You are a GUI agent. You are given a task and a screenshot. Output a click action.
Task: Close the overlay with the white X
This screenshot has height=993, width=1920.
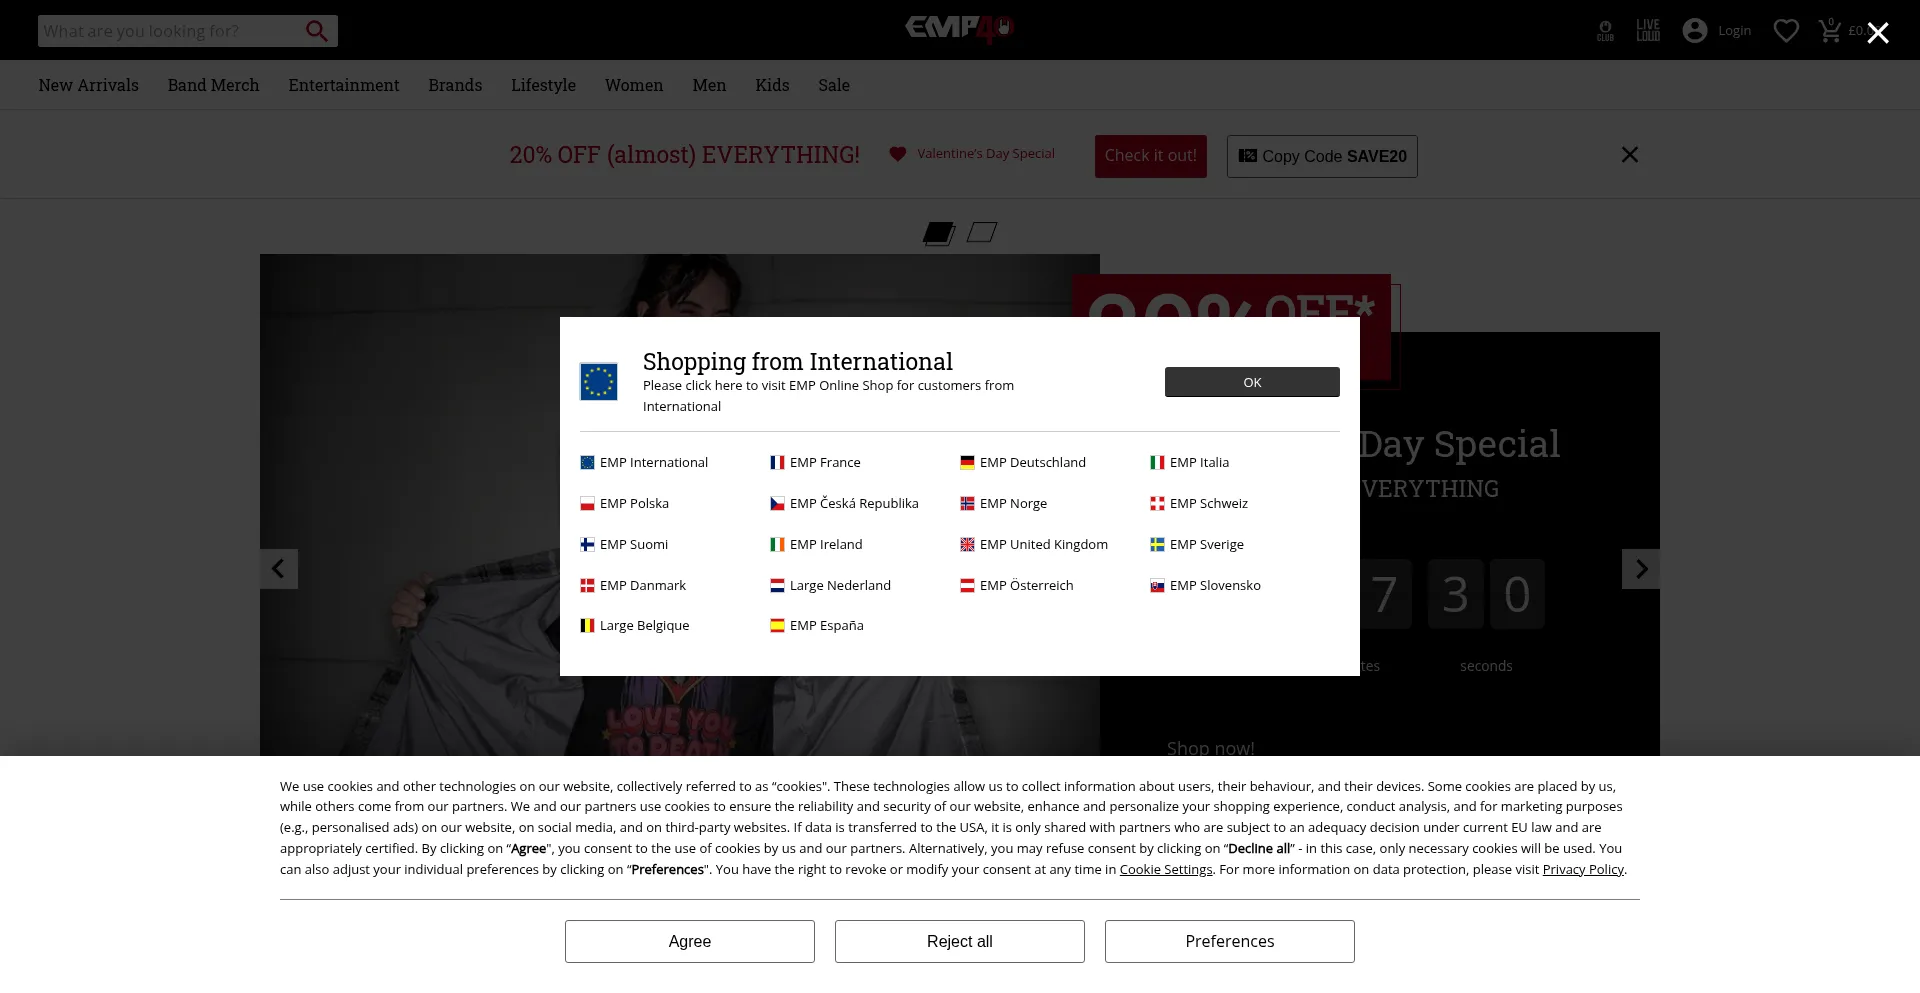tap(1878, 33)
